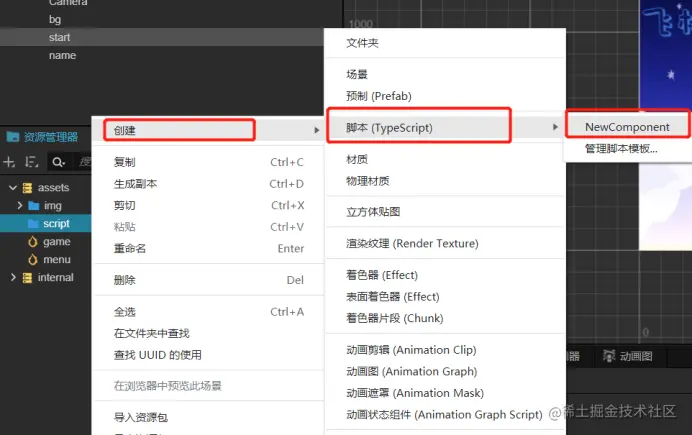The width and height of the screenshot is (692, 435).
Task: Click the game scene flame icon
Action: pyautogui.click(x=33, y=242)
